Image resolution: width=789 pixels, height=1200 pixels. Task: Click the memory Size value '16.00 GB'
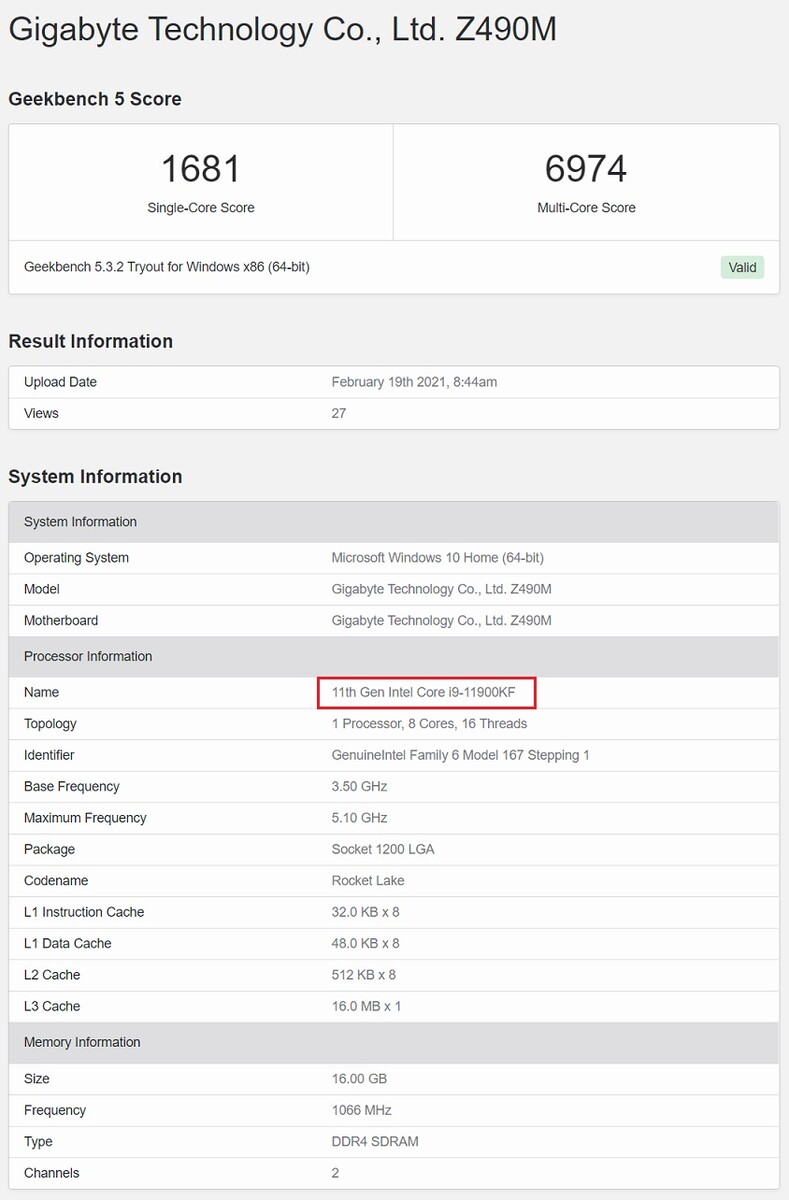[359, 1079]
